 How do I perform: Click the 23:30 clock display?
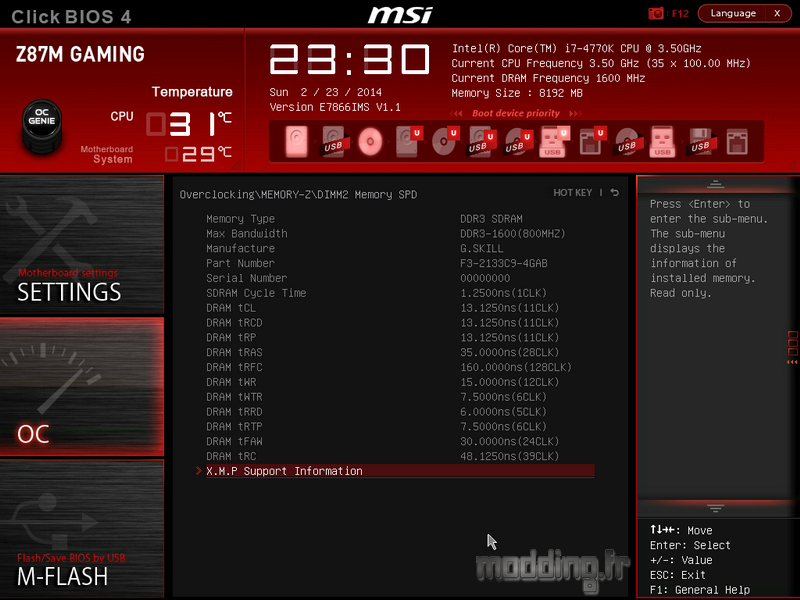350,59
